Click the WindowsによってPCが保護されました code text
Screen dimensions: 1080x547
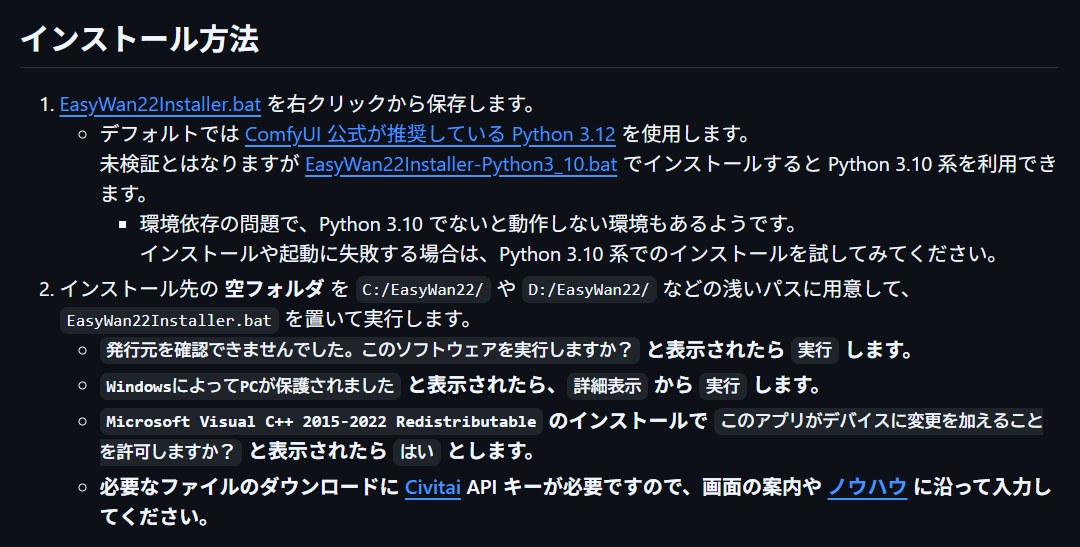point(250,386)
